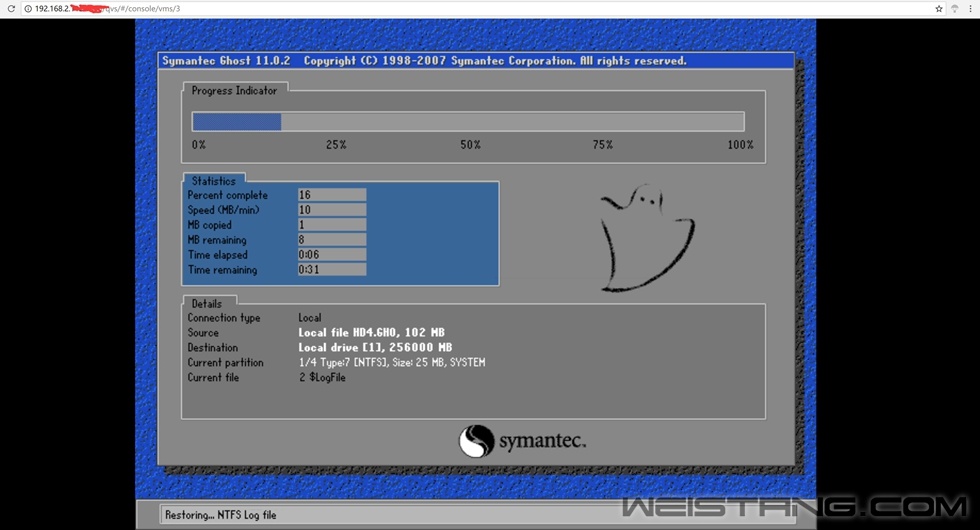
Task: Click the Details panel heading
Action: [207, 304]
